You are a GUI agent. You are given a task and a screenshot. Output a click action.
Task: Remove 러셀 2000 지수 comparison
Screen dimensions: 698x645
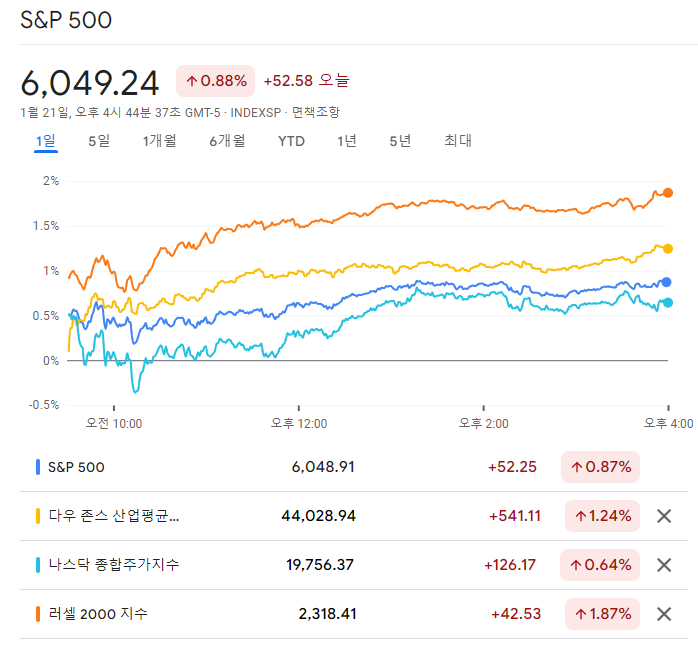point(664,614)
